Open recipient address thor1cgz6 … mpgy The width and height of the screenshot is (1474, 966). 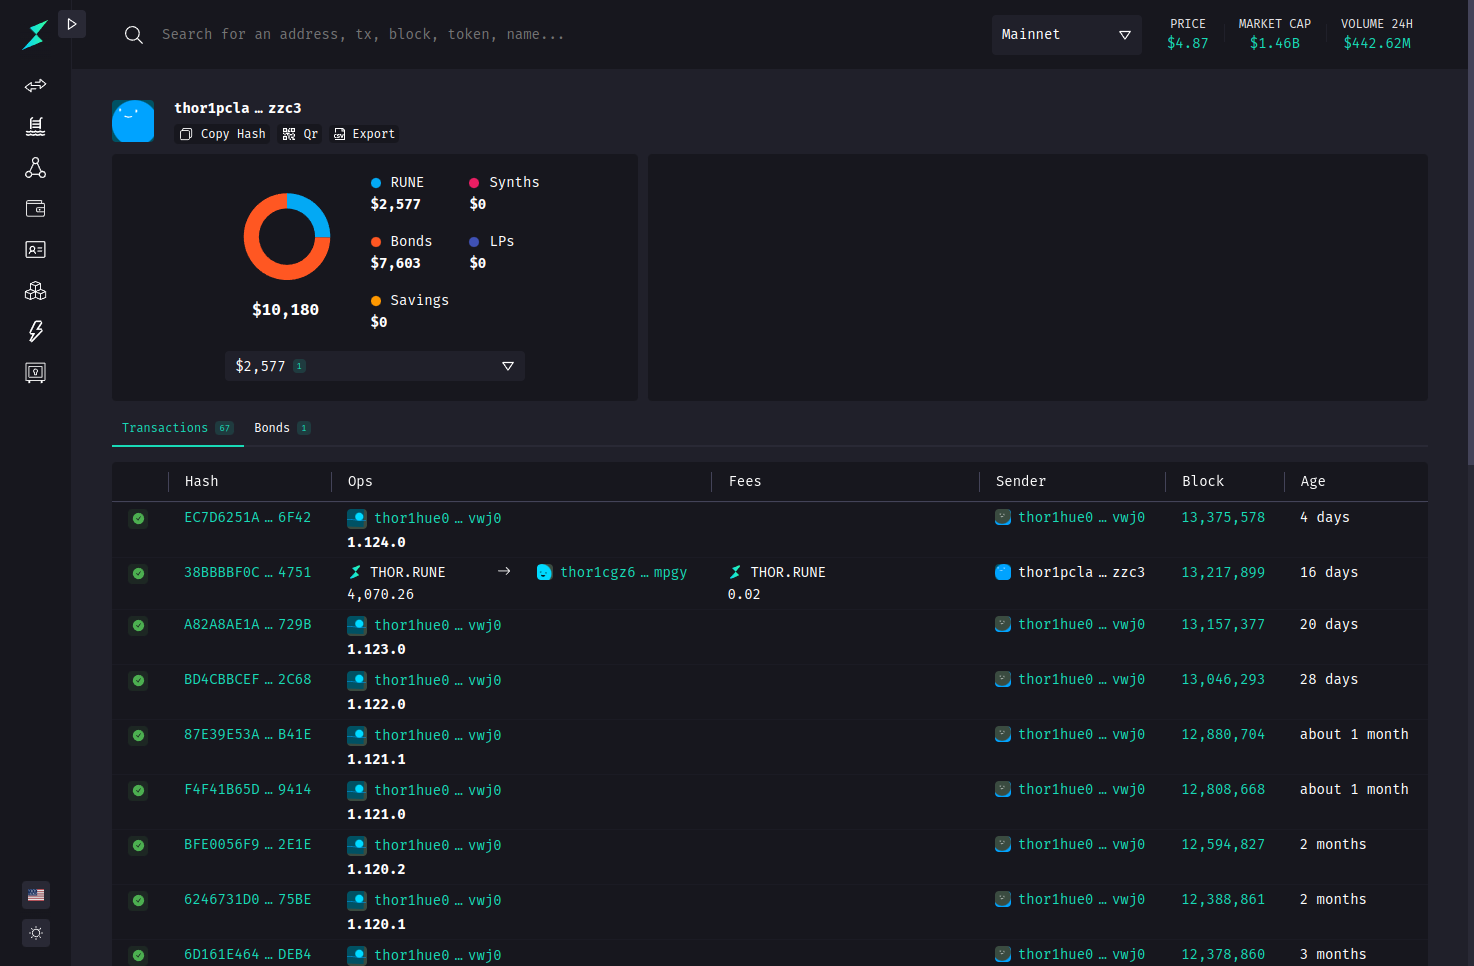click(623, 572)
